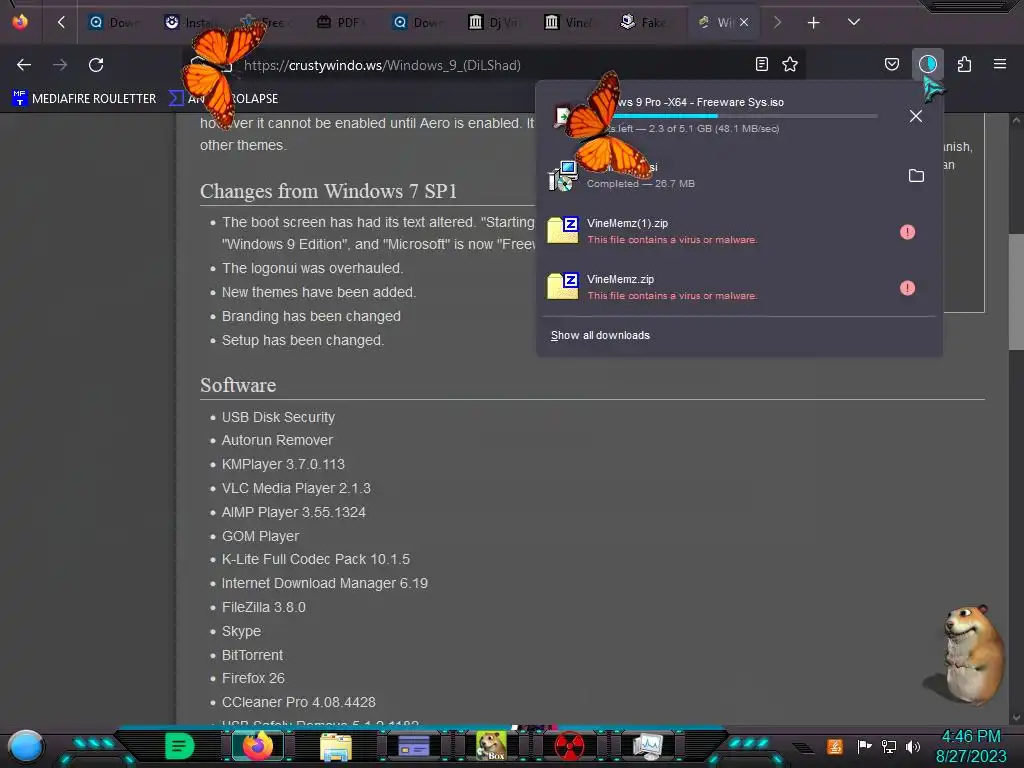The image size is (1024, 768).
Task: Open File Explorer from the taskbar
Action: [x=336, y=746]
